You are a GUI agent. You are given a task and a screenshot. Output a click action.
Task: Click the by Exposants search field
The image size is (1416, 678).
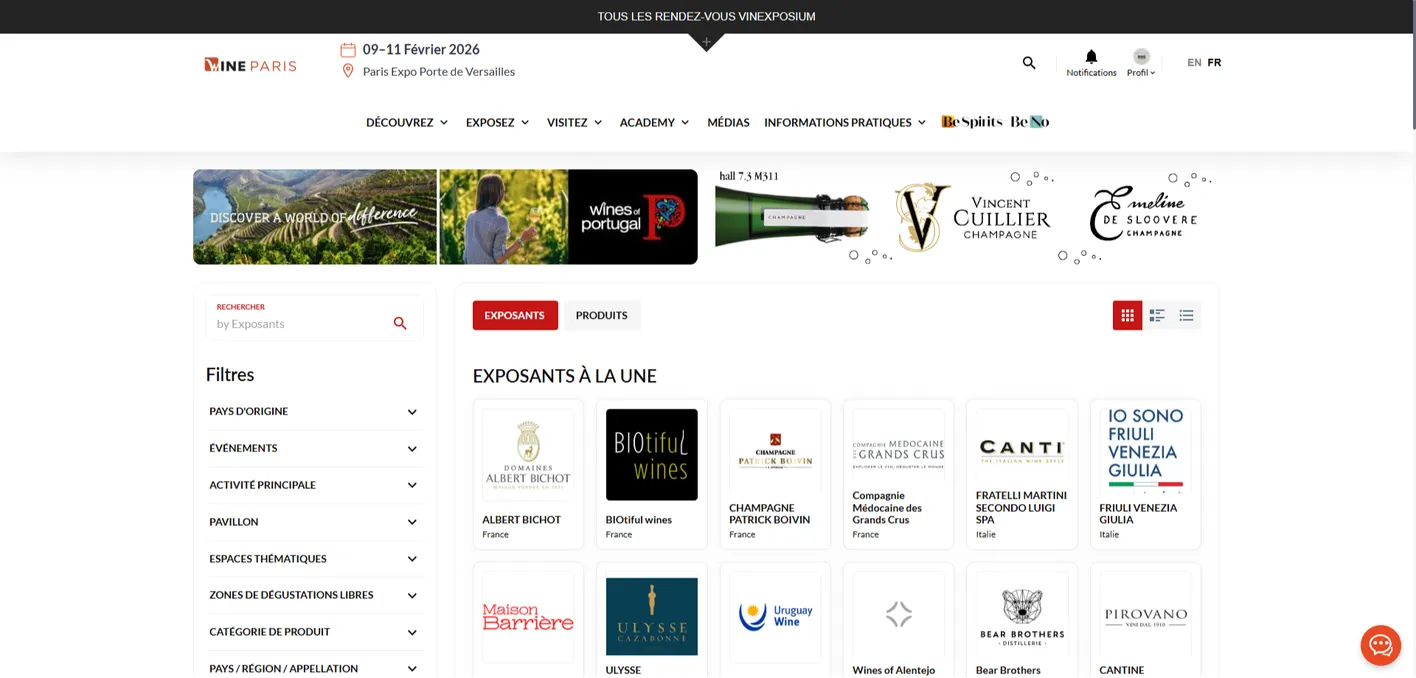pos(300,324)
